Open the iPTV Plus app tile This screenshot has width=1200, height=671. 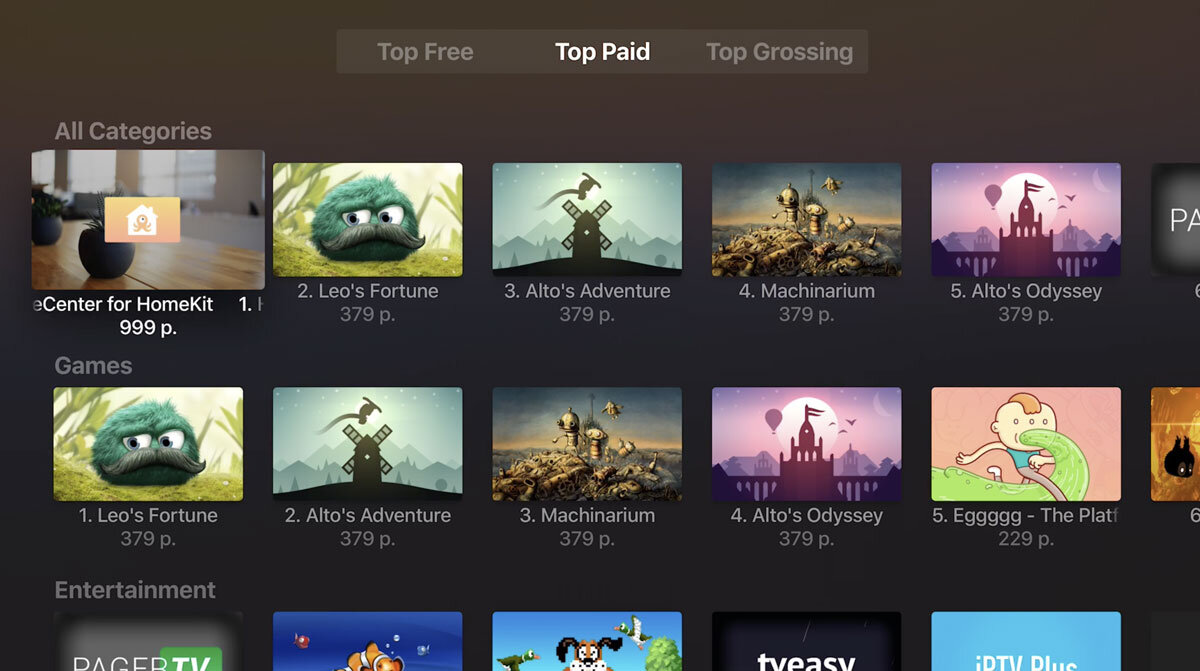pos(1026,642)
